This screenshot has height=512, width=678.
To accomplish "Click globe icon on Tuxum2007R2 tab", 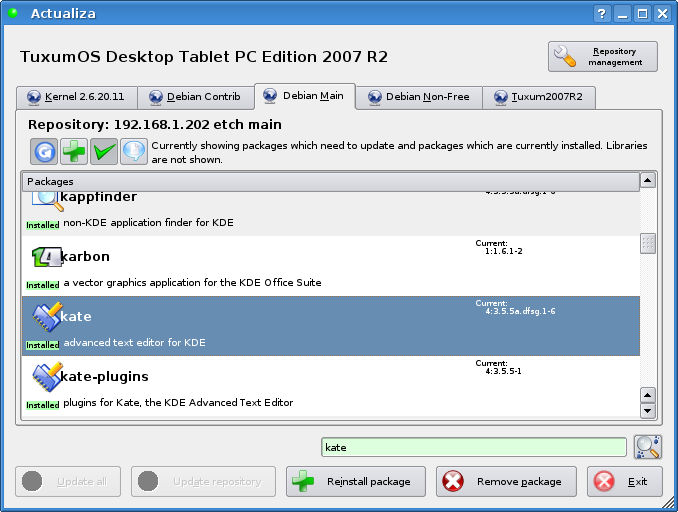I will (501, 97).
